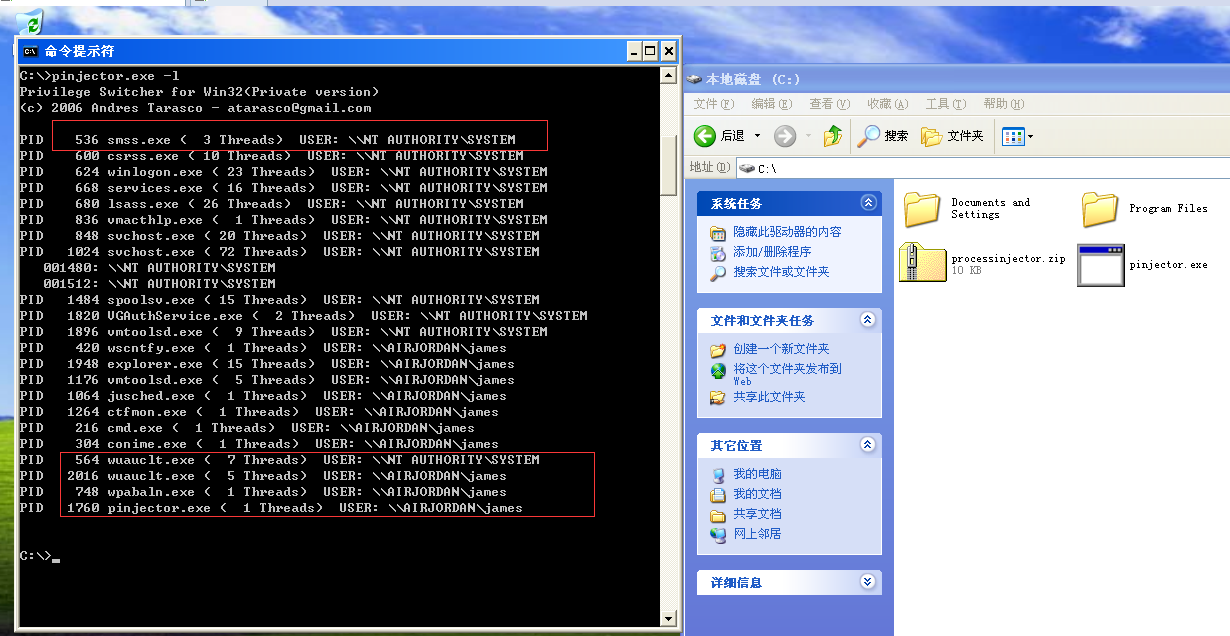Open the 工具(T) menu
1230x636 pixels.
(945, 104)
